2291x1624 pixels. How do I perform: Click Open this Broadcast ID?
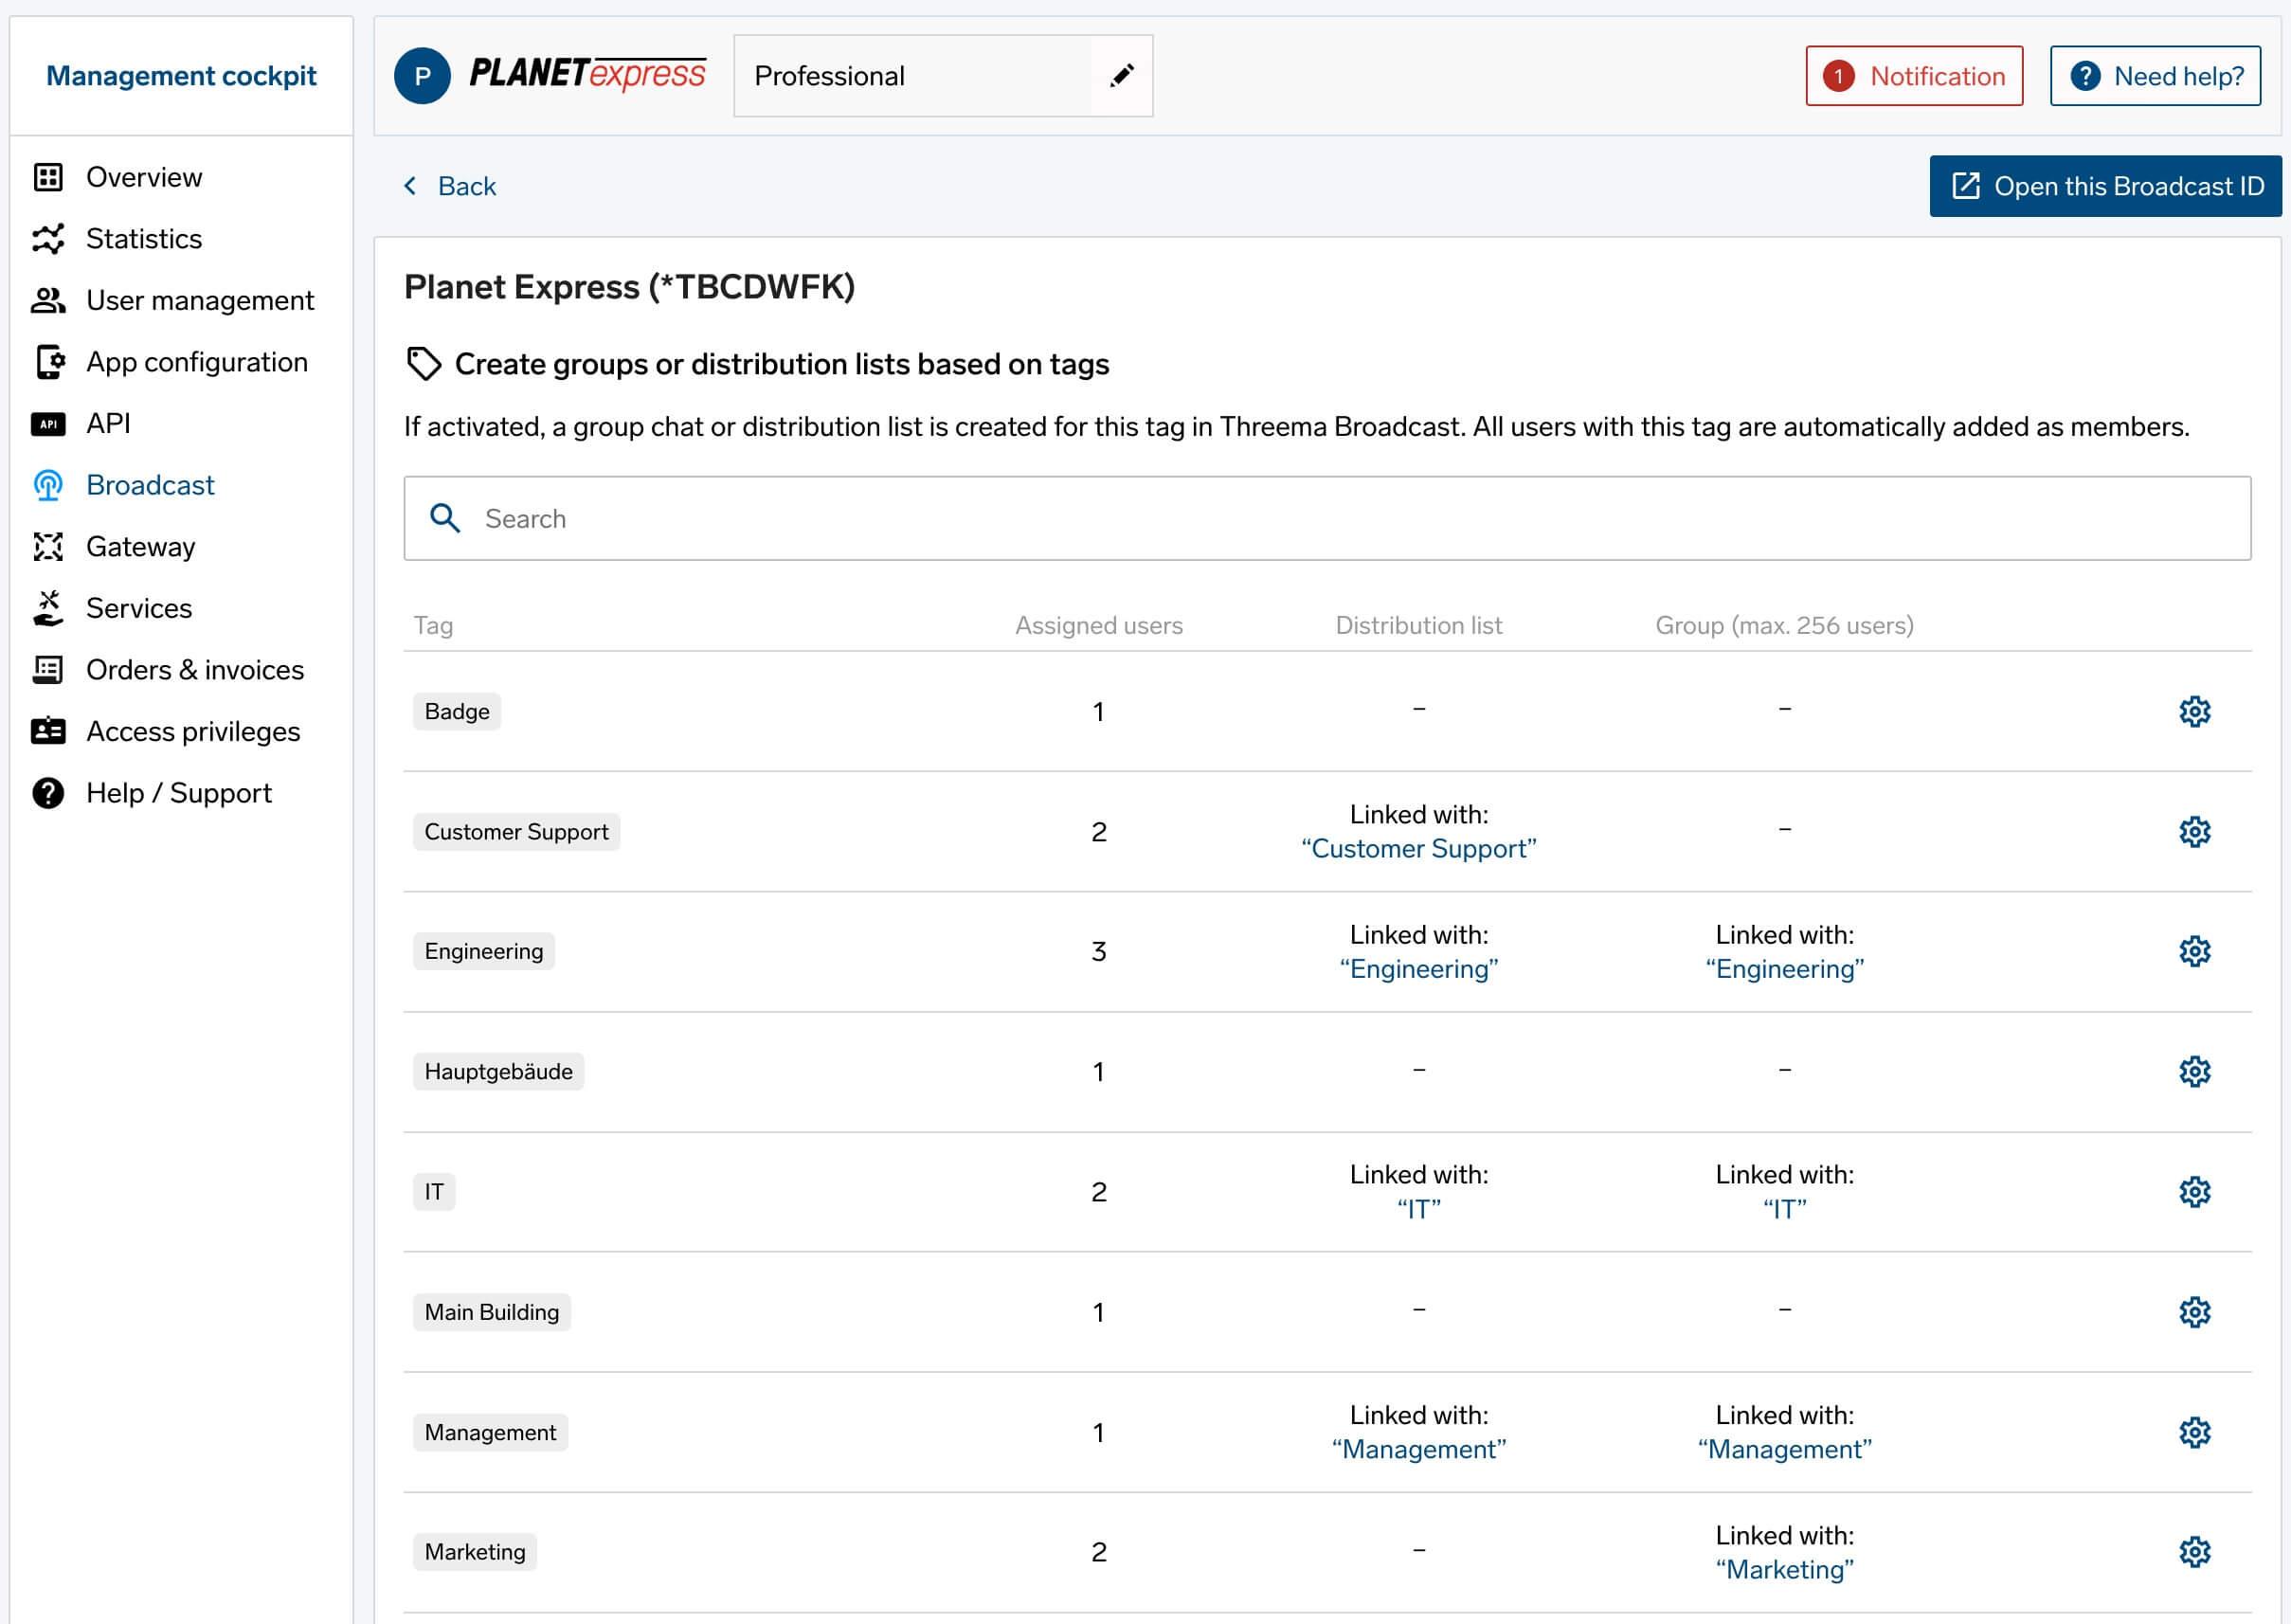2104,185
